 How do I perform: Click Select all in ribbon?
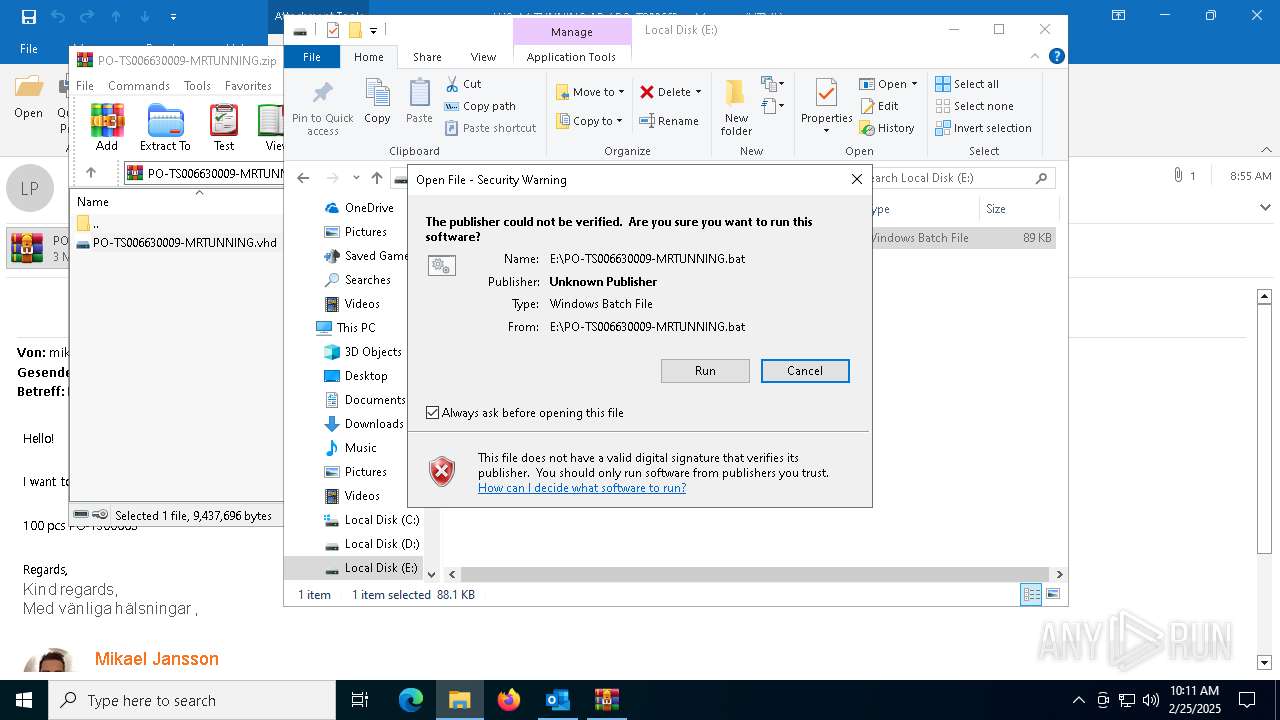tap(967, 84)
